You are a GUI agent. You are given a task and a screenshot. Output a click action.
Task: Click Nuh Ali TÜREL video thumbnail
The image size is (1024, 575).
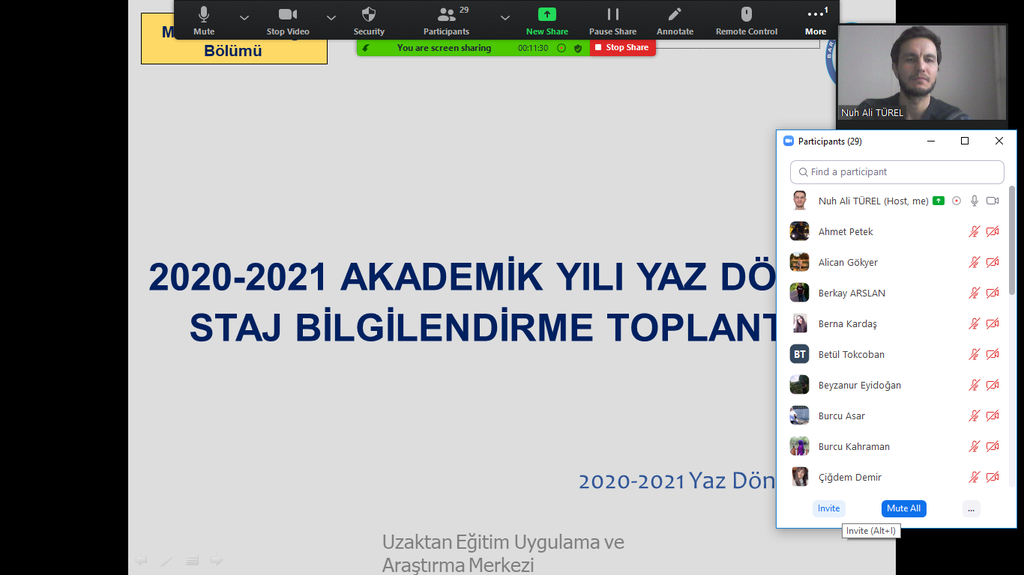(922, 72)
